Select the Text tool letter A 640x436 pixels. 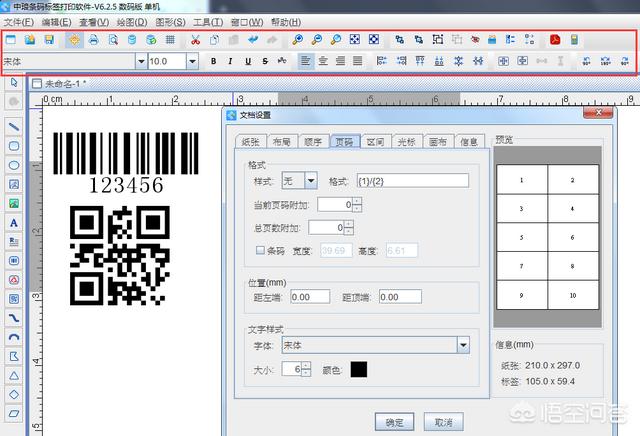point(14,223)
